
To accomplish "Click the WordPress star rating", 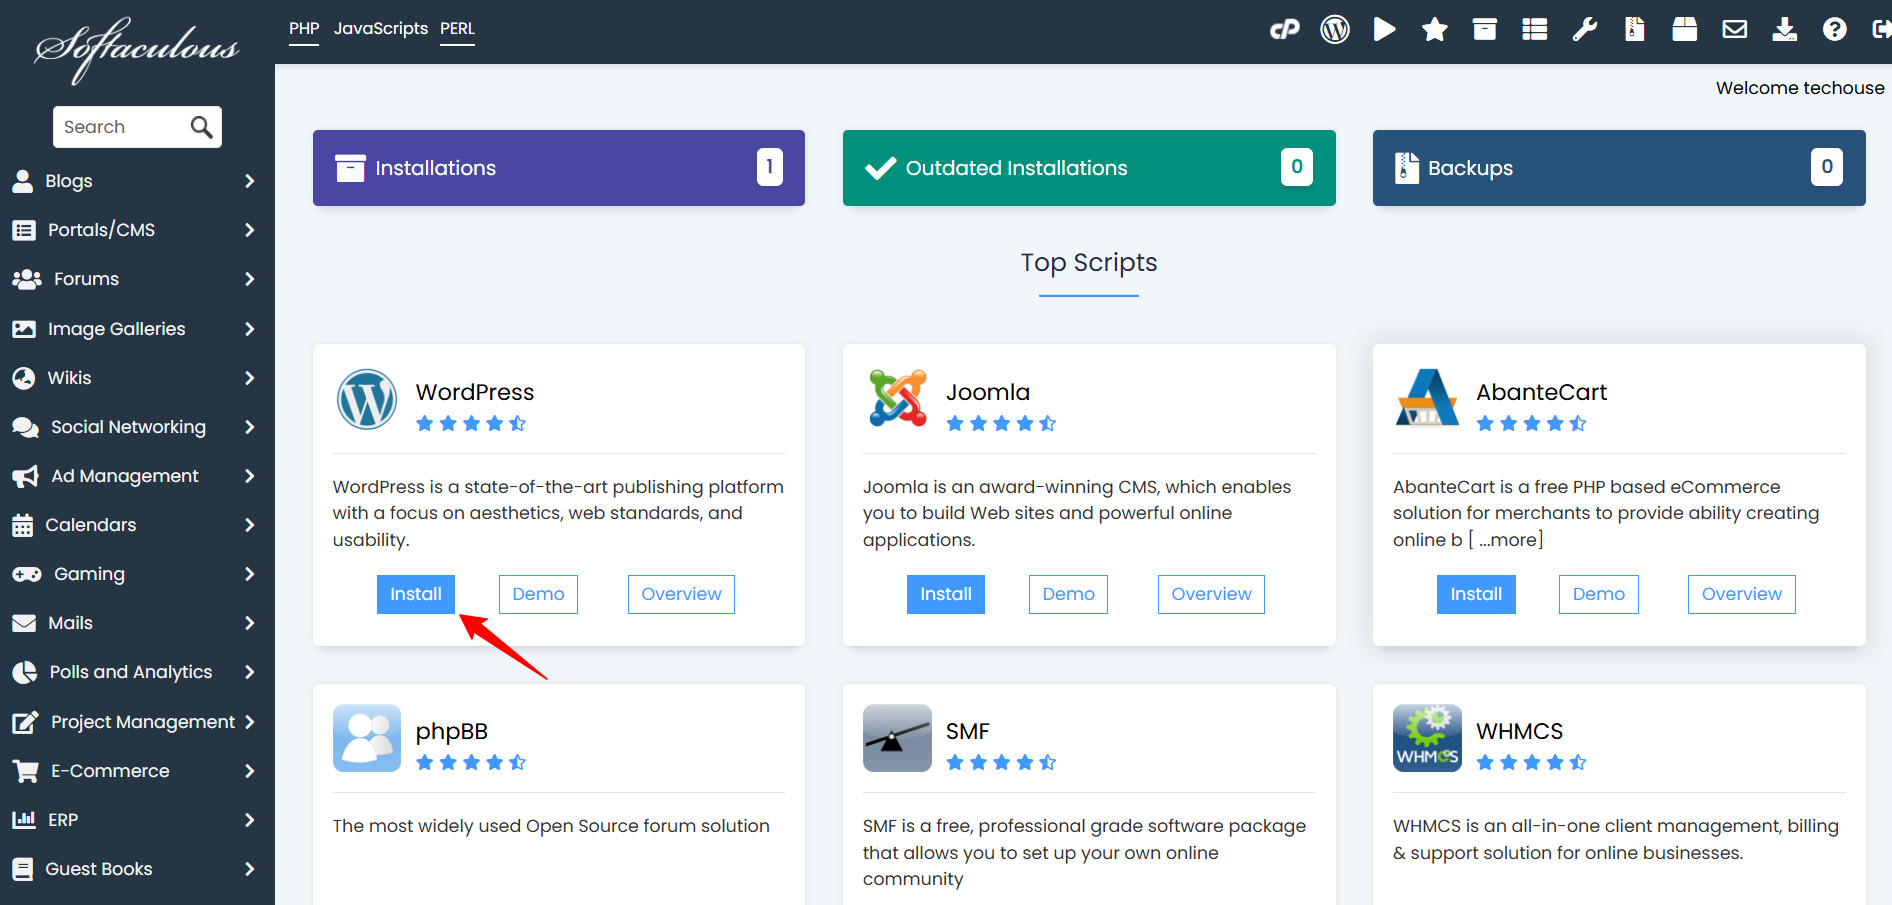I will point(471,424).
